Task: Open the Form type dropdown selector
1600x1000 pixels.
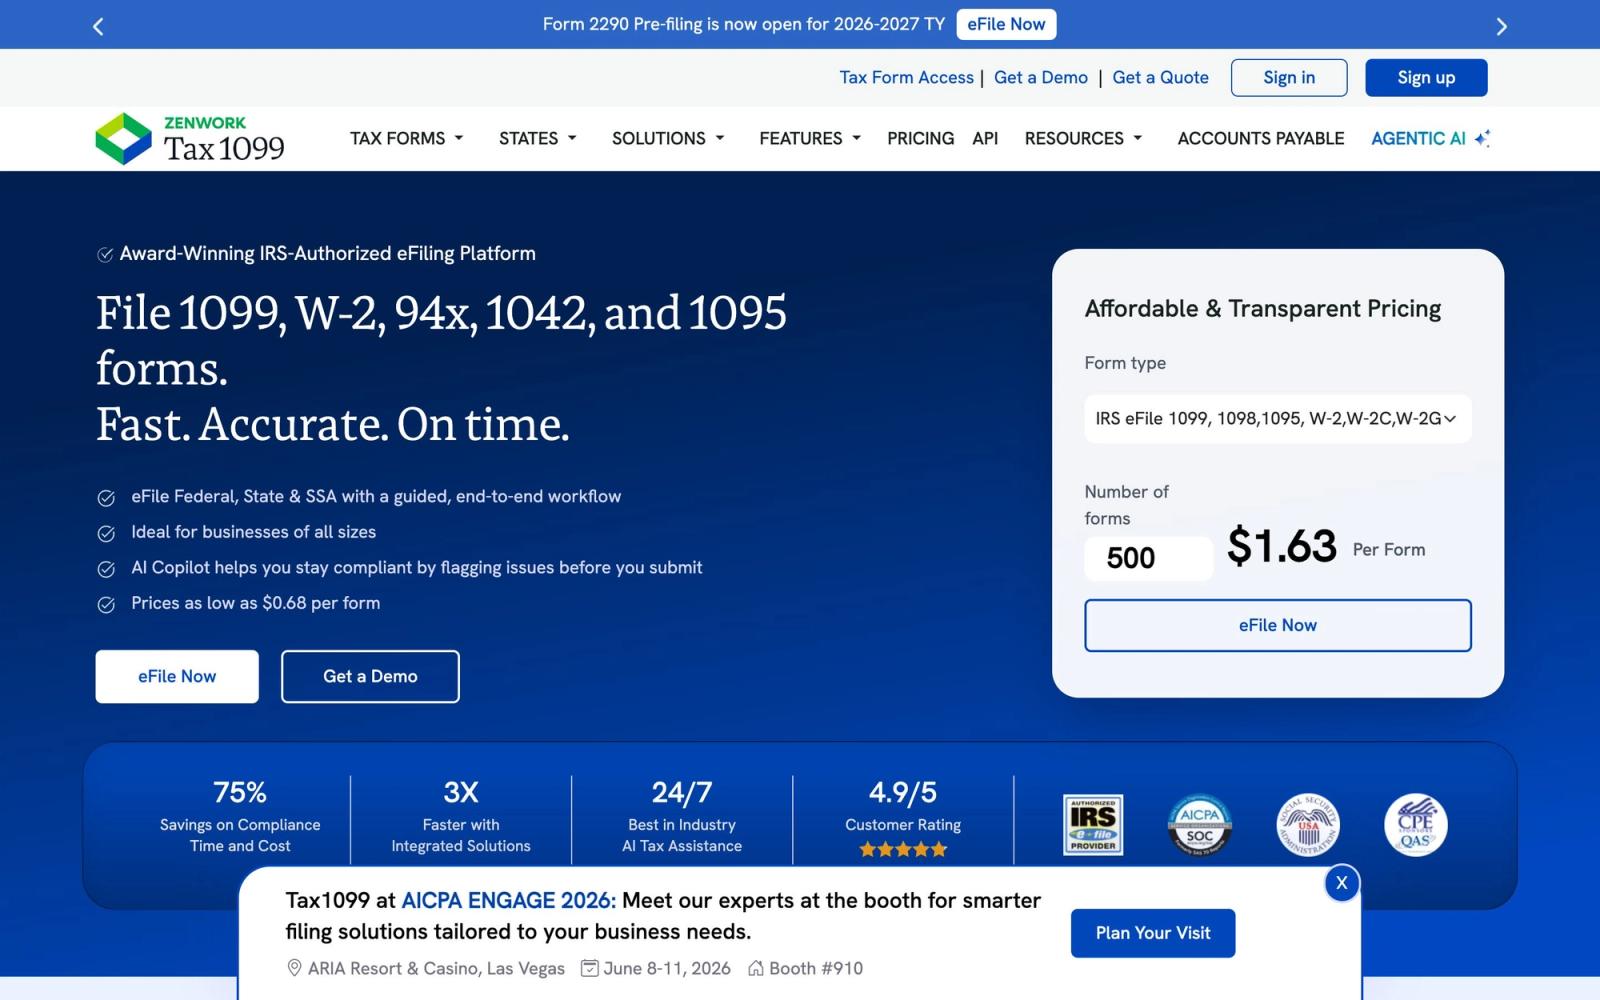Action: click(1277, 419)
